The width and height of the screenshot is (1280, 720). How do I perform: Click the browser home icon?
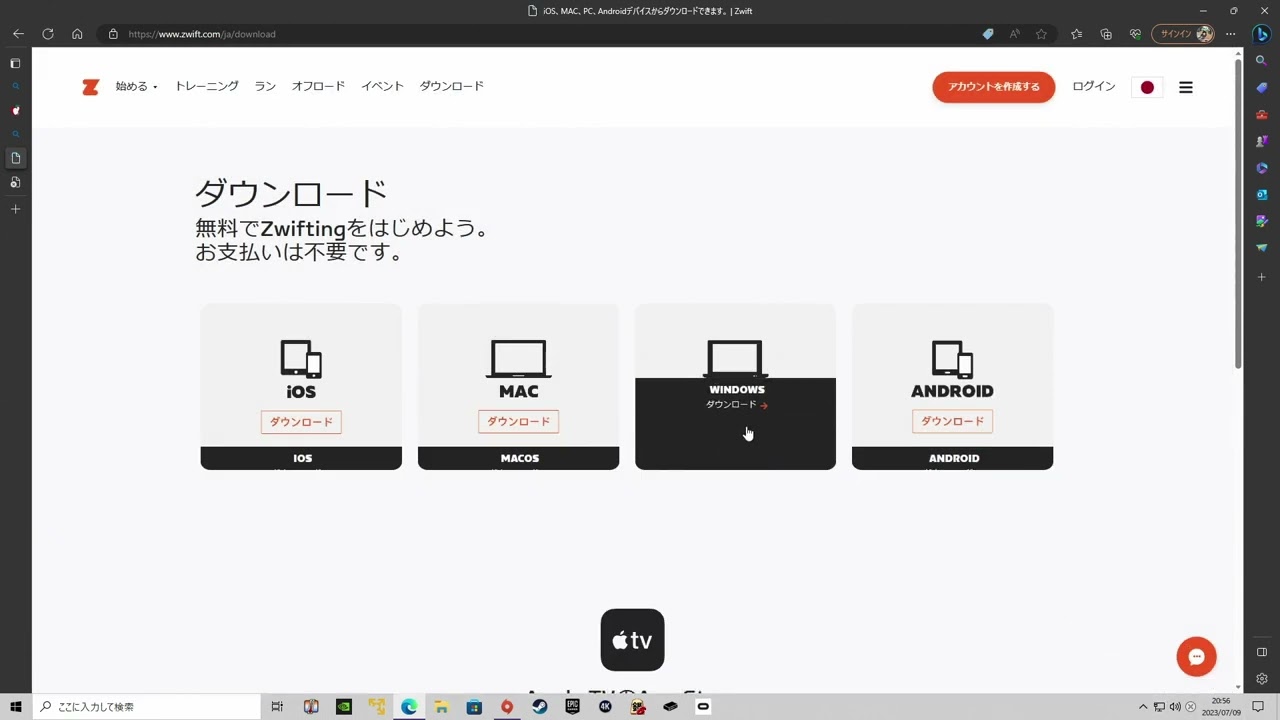(77, 34)
